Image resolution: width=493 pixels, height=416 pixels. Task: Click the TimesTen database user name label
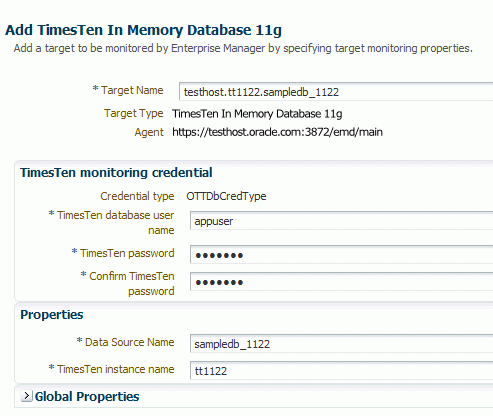(x=116, y=222)
